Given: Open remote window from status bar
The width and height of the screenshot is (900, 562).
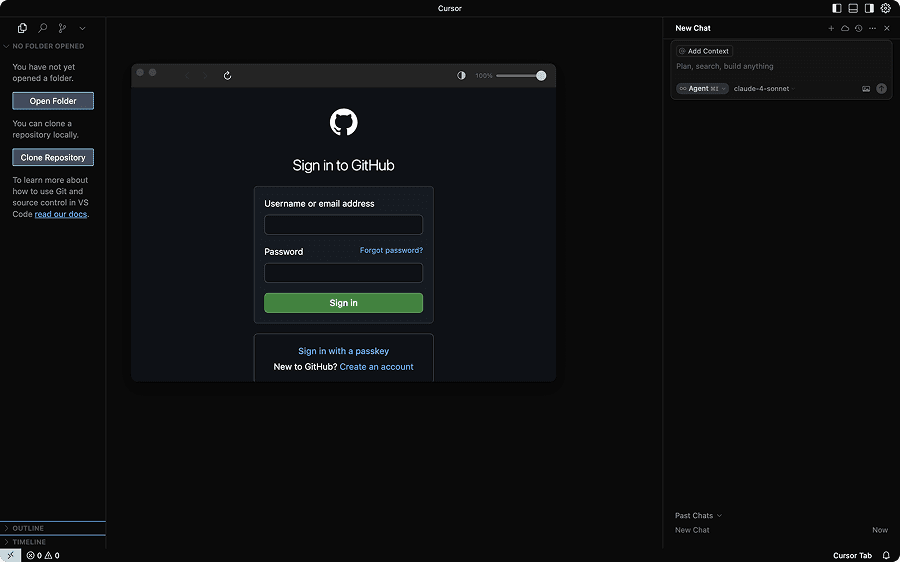Looking at the screenshot, I should tap(10, 555).
